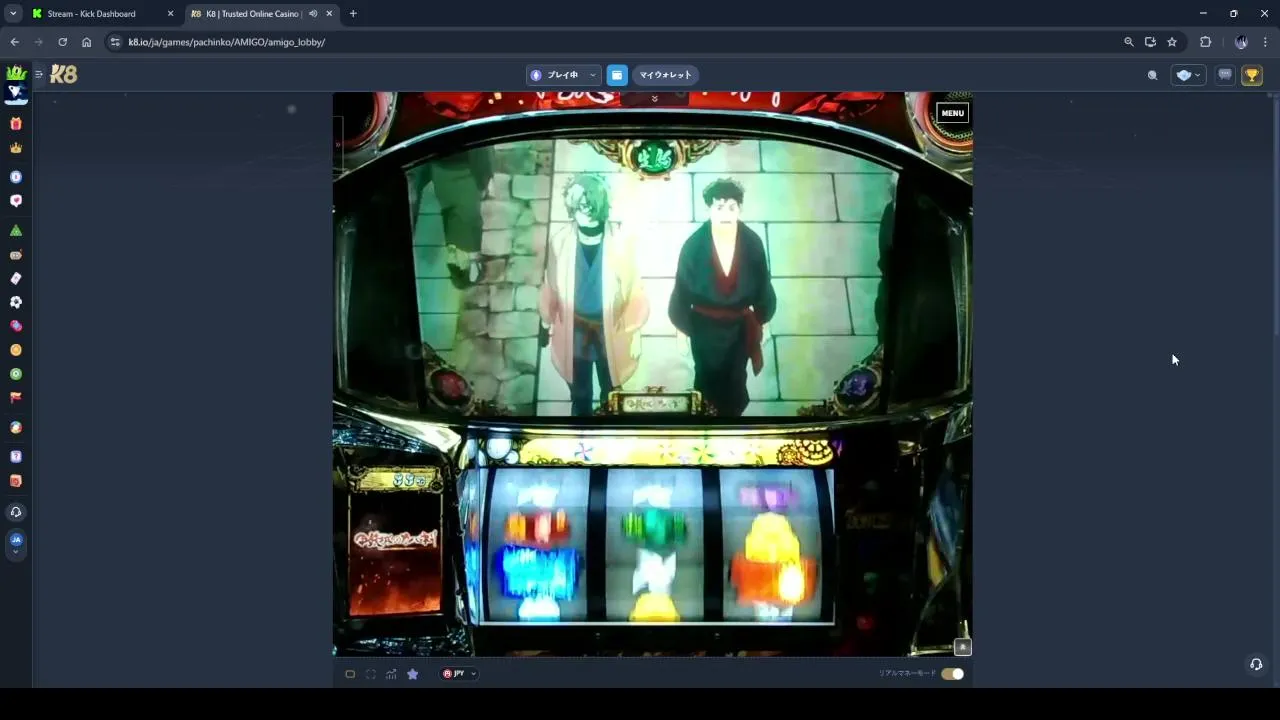Open the heart chat bubble sidebar icon
Image resolution: width=1280 pixels, height=720 pixels.
coord(15,201)
